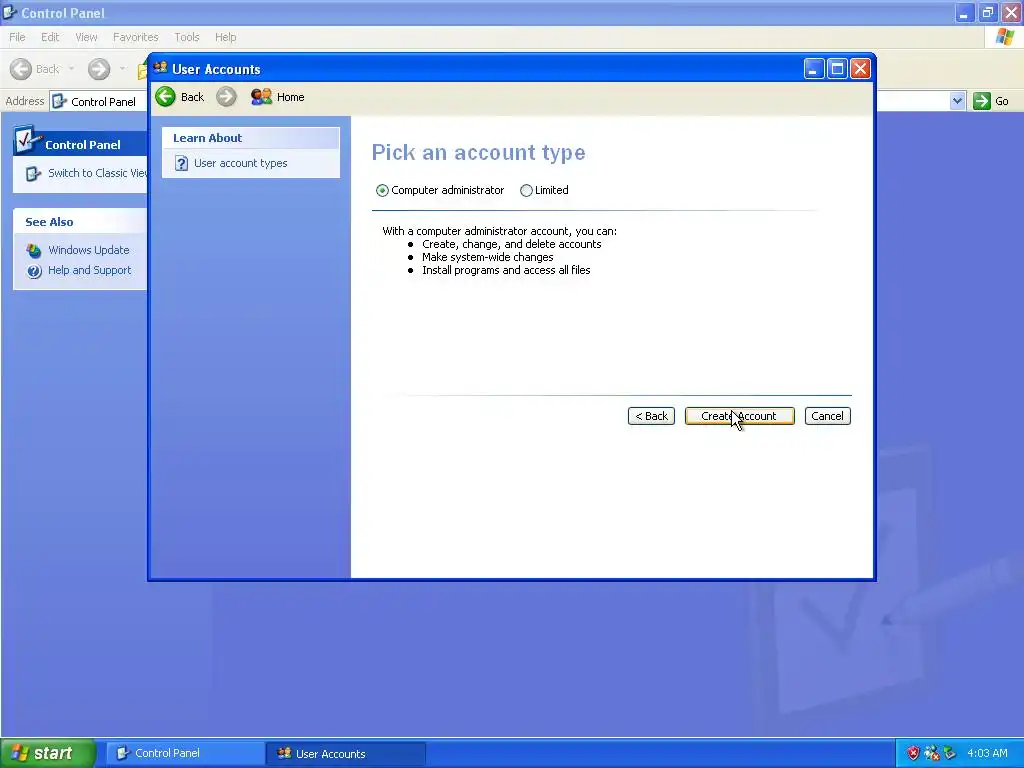The image size is (1024, 768).
Task: Click the See Also panel header
Action: (x=80, y=222)
